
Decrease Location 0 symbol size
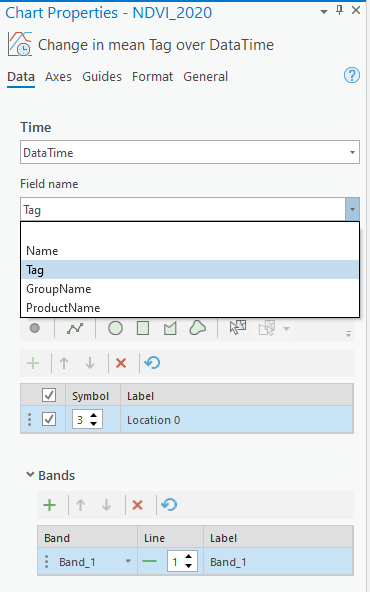(94, 424)
